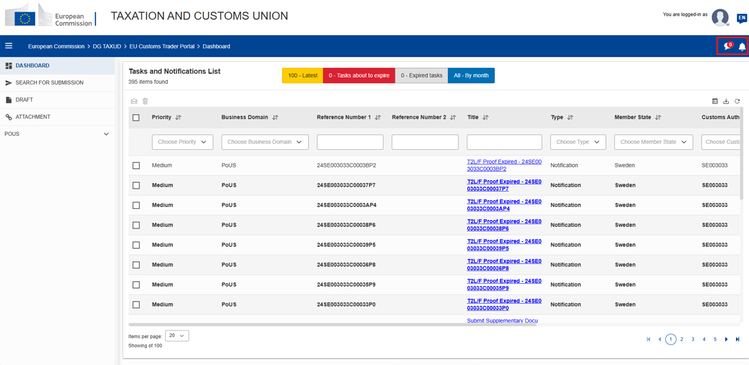Viewport: 749px width, 365px height.
Task: Open T2L/F Proof Expired 24SE003033C00037P7 link
Action: pos(504,185)
